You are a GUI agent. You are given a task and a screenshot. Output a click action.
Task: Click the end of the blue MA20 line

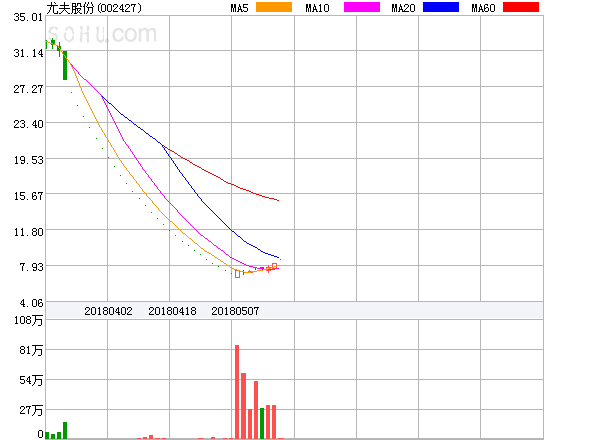[279, 257]
